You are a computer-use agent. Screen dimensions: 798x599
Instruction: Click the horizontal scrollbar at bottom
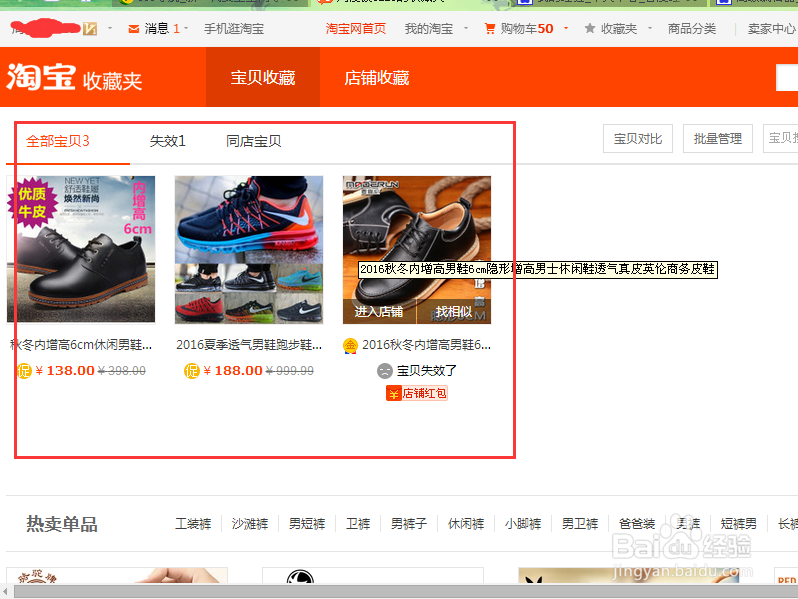[406, 592]
